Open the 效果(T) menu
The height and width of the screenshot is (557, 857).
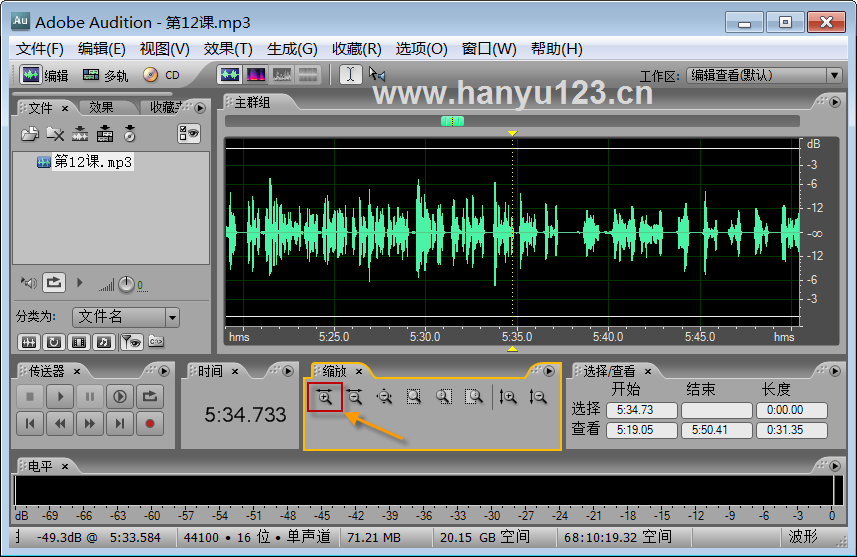pyautogui.click(x=227, y=49)
